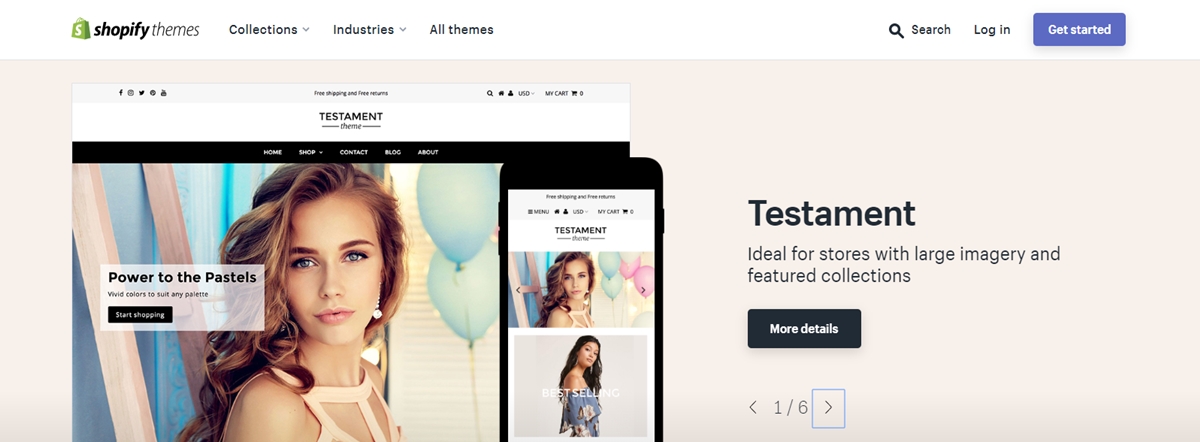Image resolution: width=1200 pixels, height=442 pixels.
Task: Open the Log in link
Action: coord(992,30)
